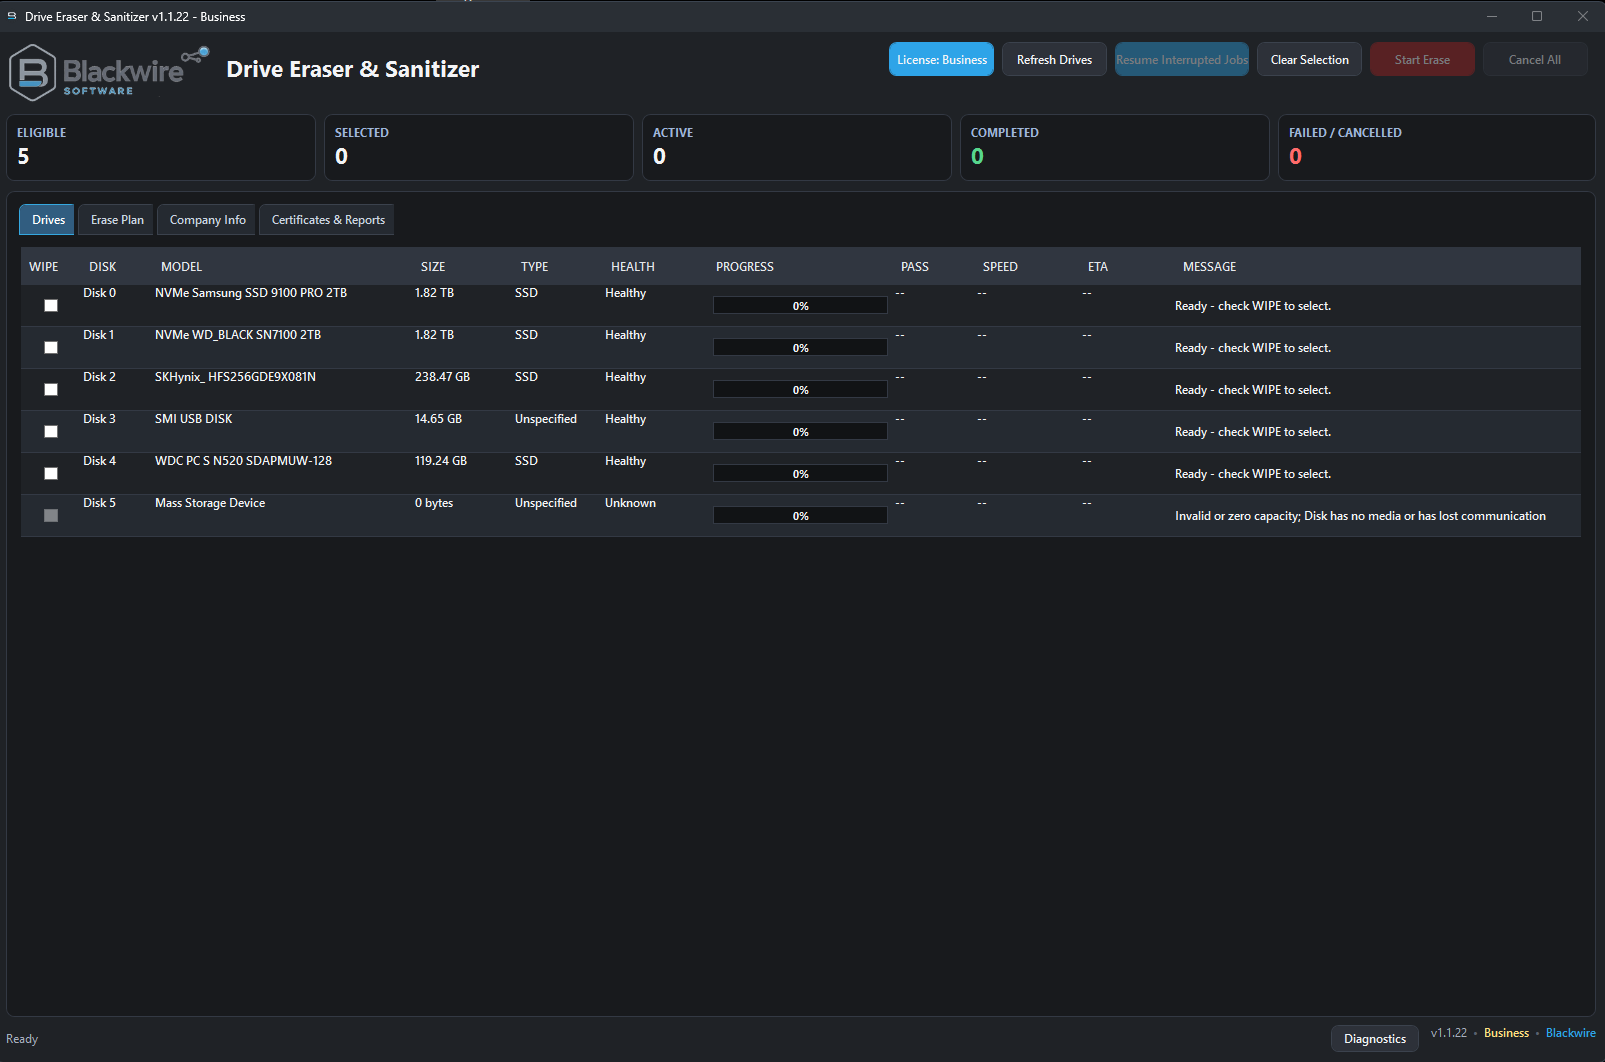This screenshot has width=1605, height=1062.
Task: Click the app icon in title bar
Action: click(x=12, y=16)
